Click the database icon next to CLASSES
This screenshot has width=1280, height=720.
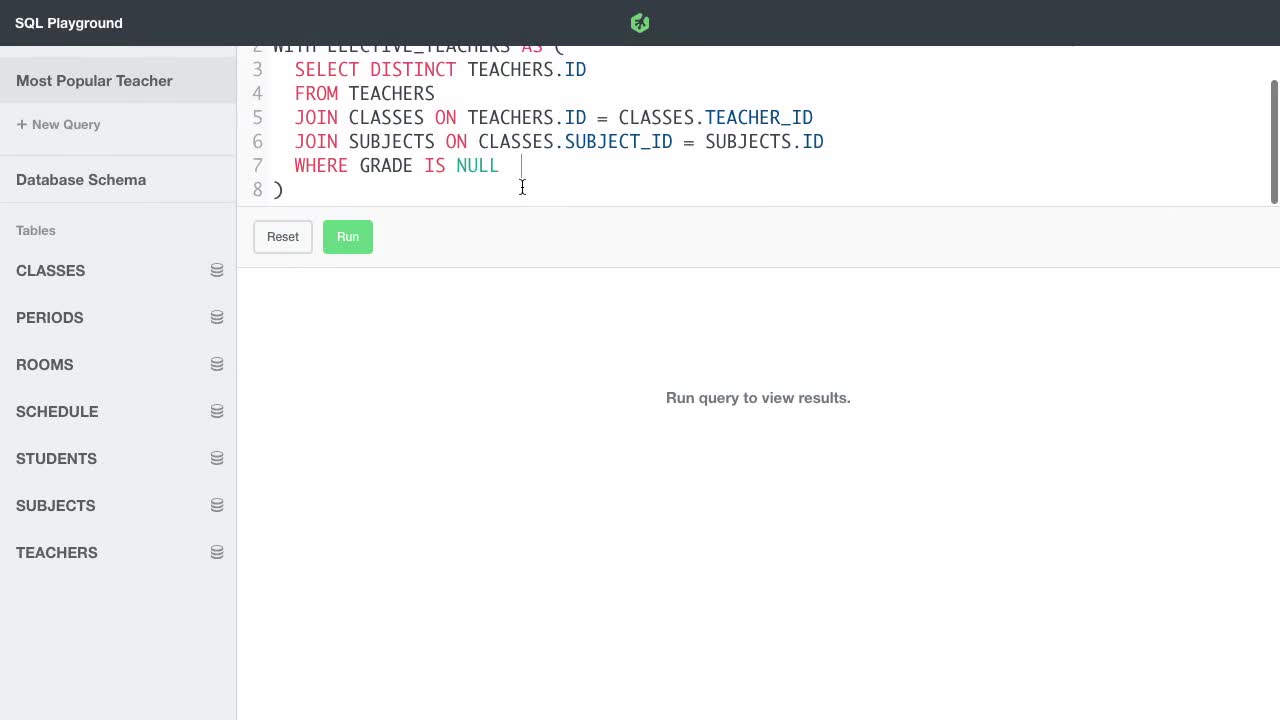(217, 270)
